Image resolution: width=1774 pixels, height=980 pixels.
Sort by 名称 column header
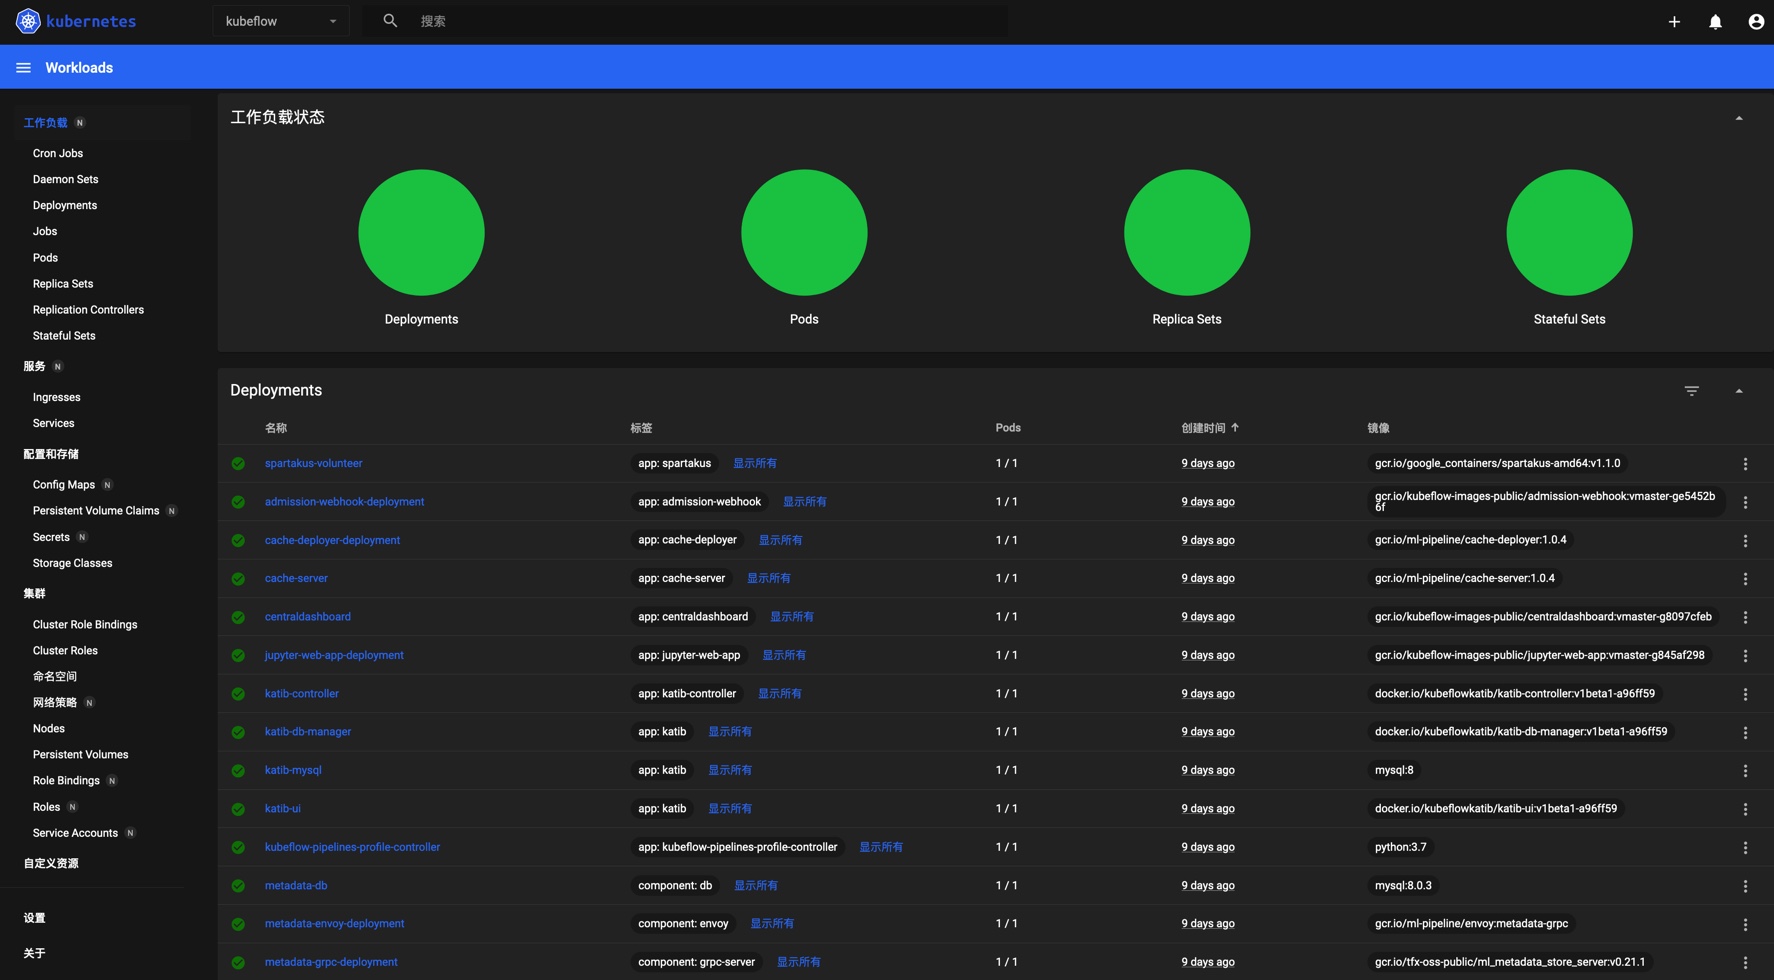coord(276,428)
